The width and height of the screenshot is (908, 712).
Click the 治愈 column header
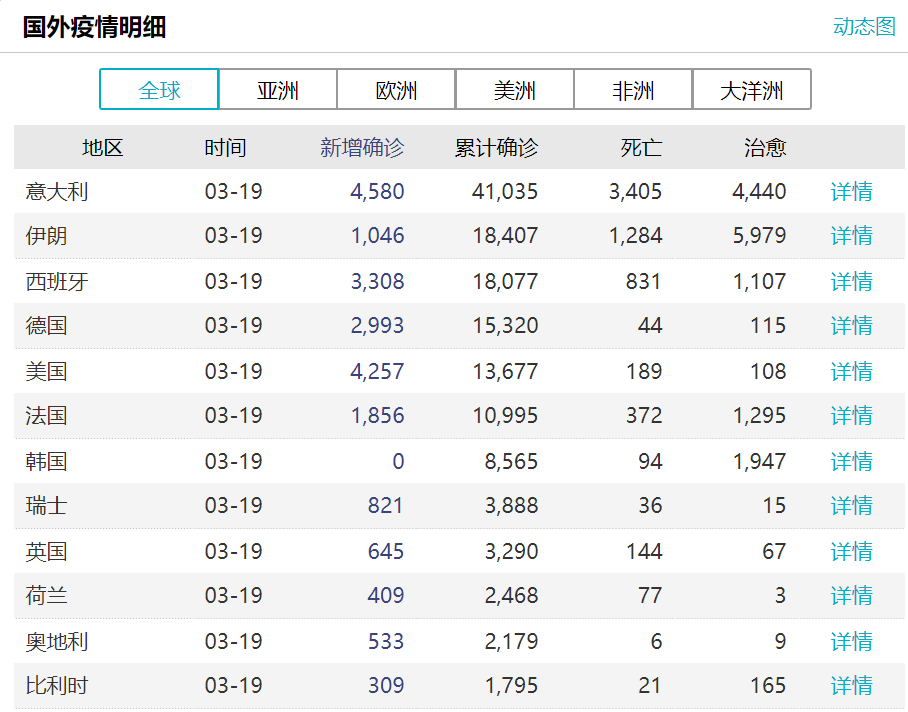[765, 148]
